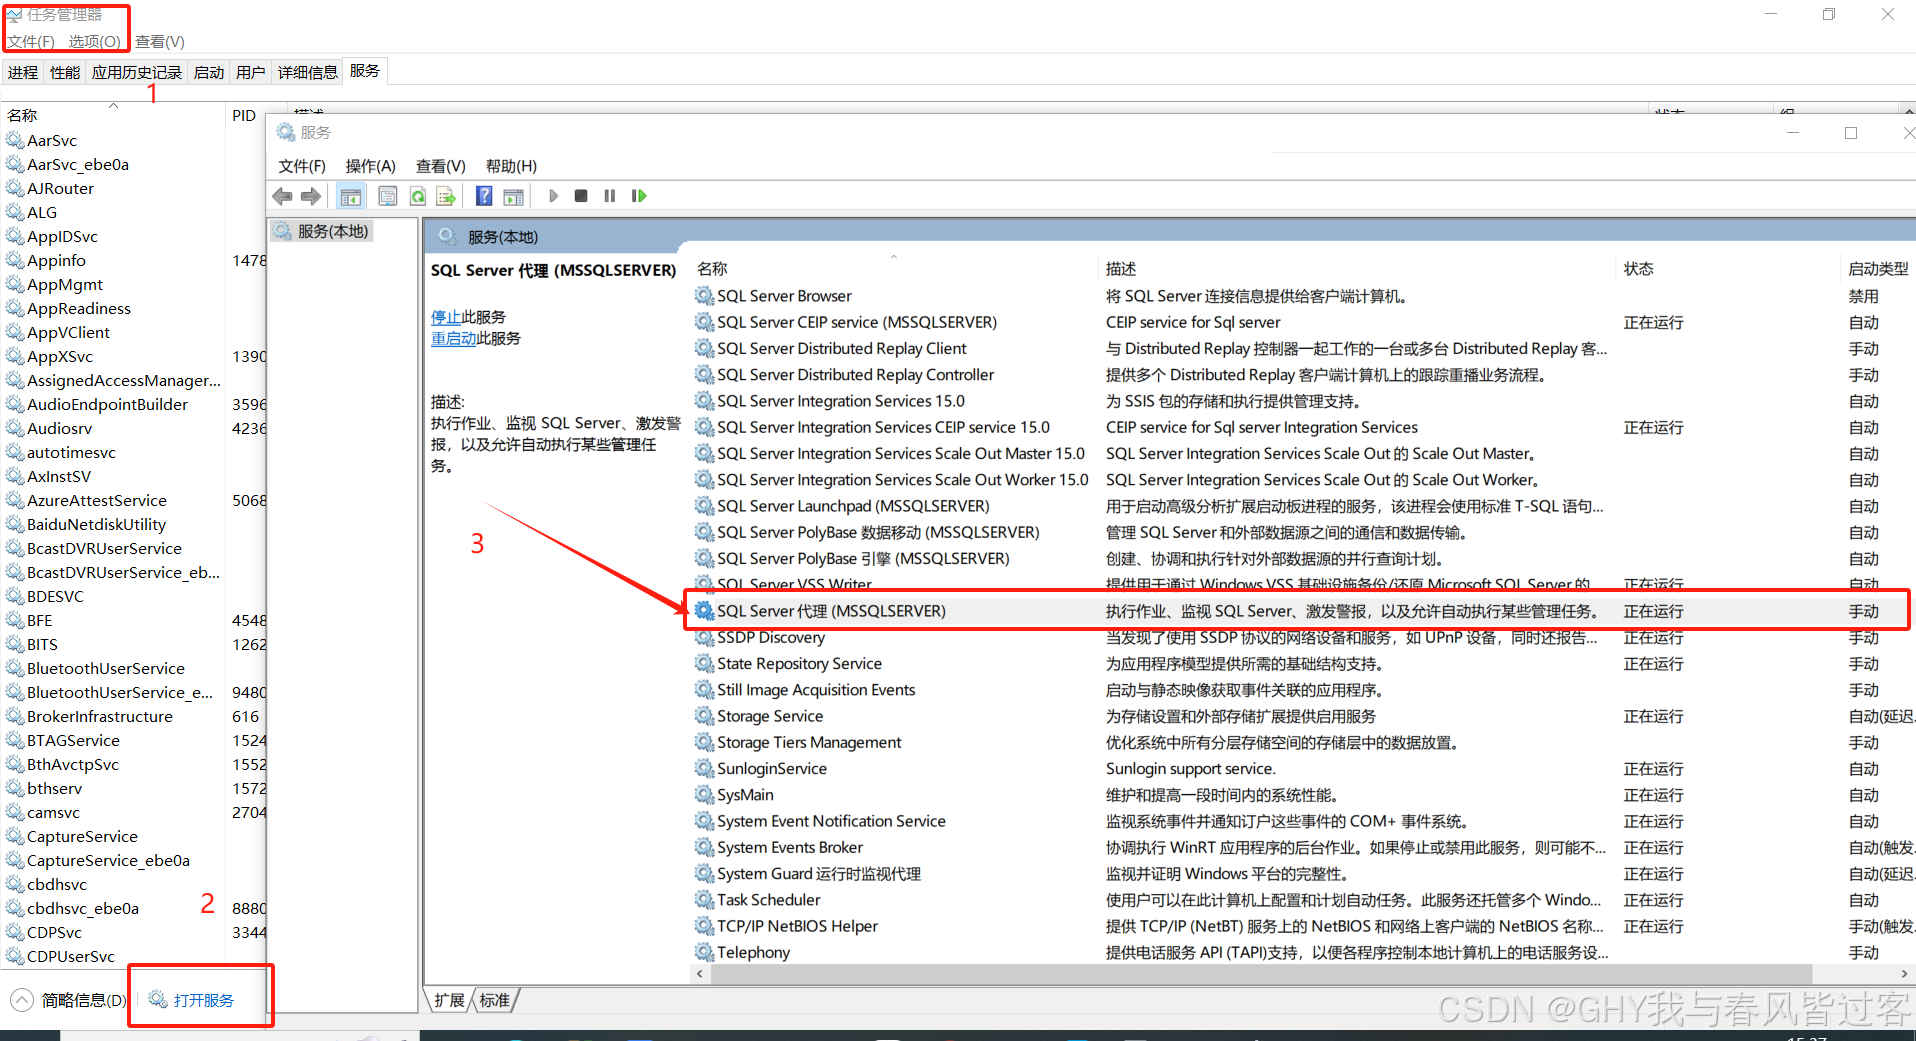Switch to the 启动 tab in Task Manager
The image size is (1916, 1041).
209,72
